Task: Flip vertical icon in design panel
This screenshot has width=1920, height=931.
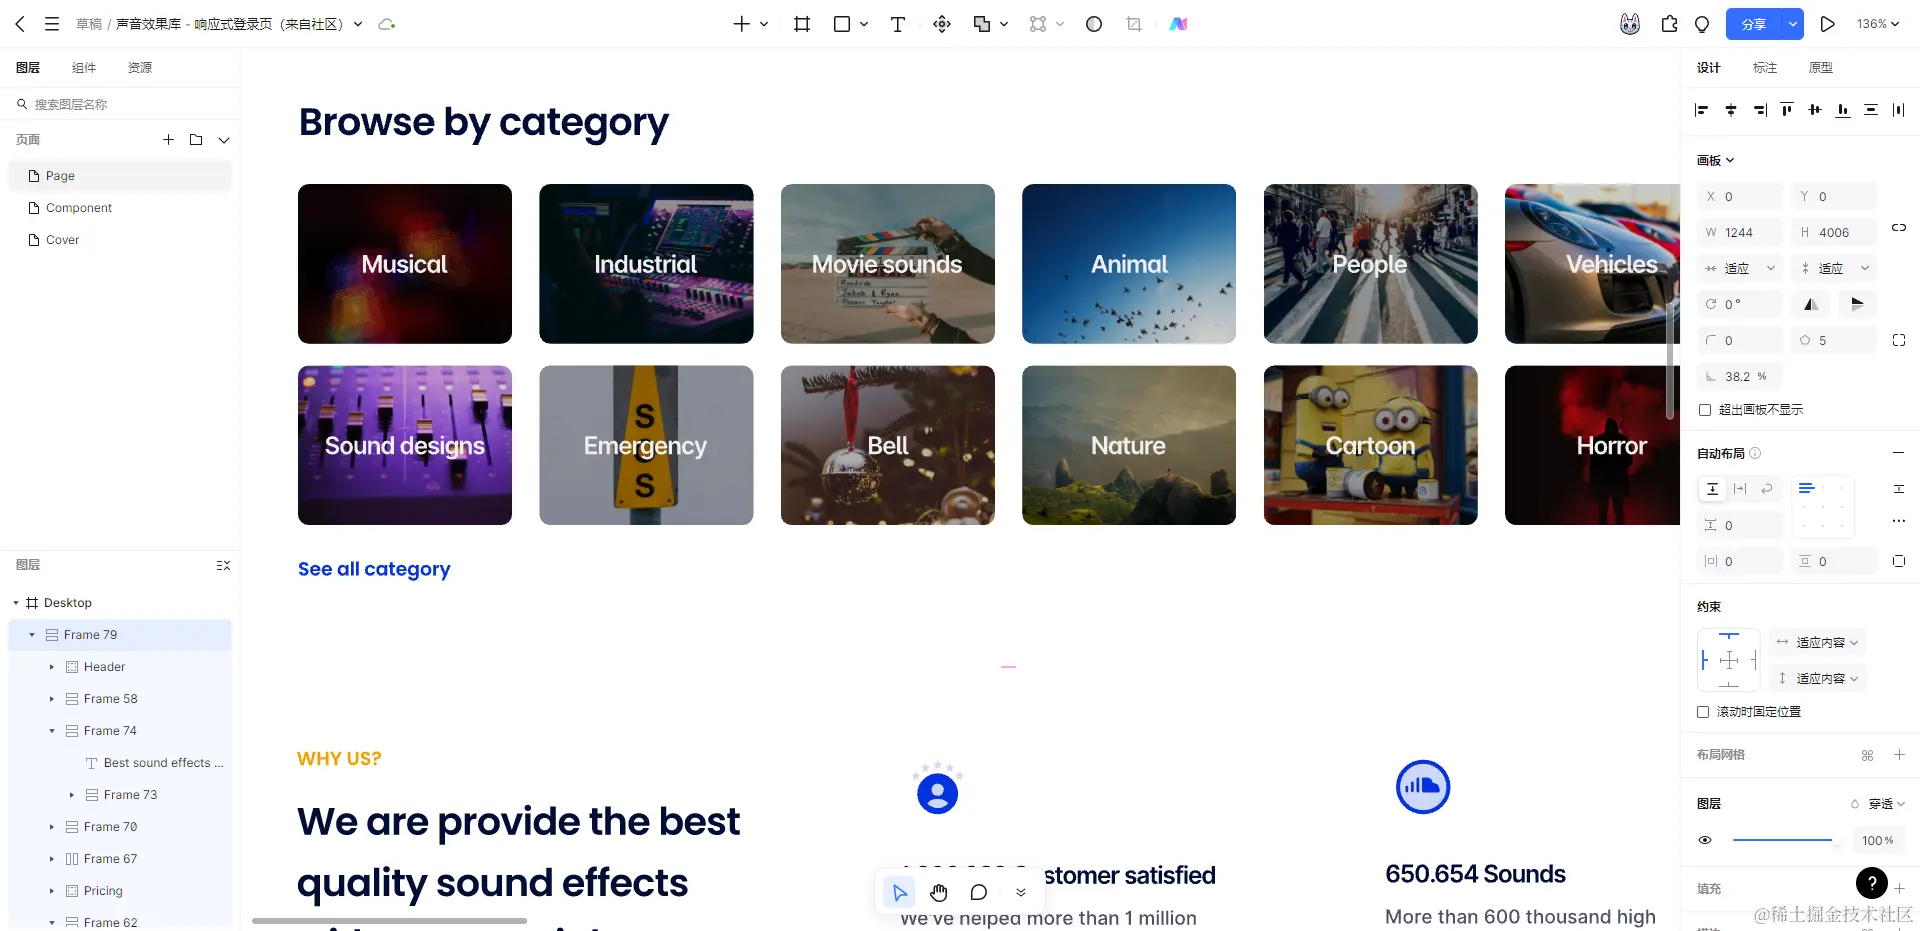Action: [x=1857, y=304]
